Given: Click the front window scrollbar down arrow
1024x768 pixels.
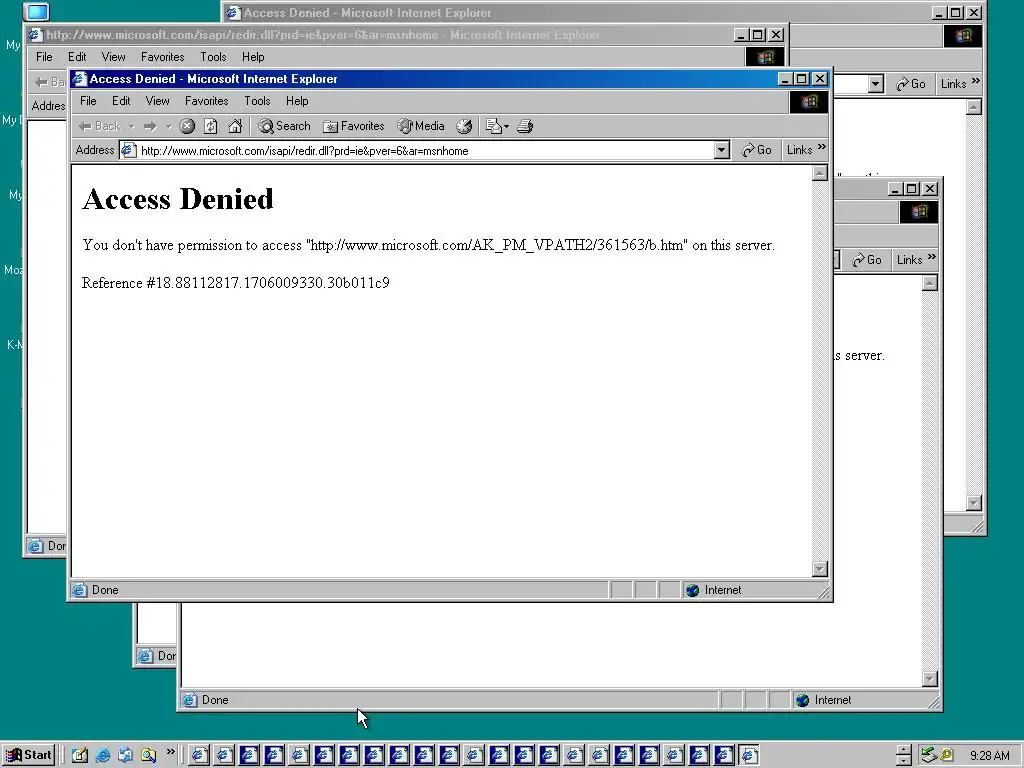Looking at the screenshot, I should pos(820,569).
